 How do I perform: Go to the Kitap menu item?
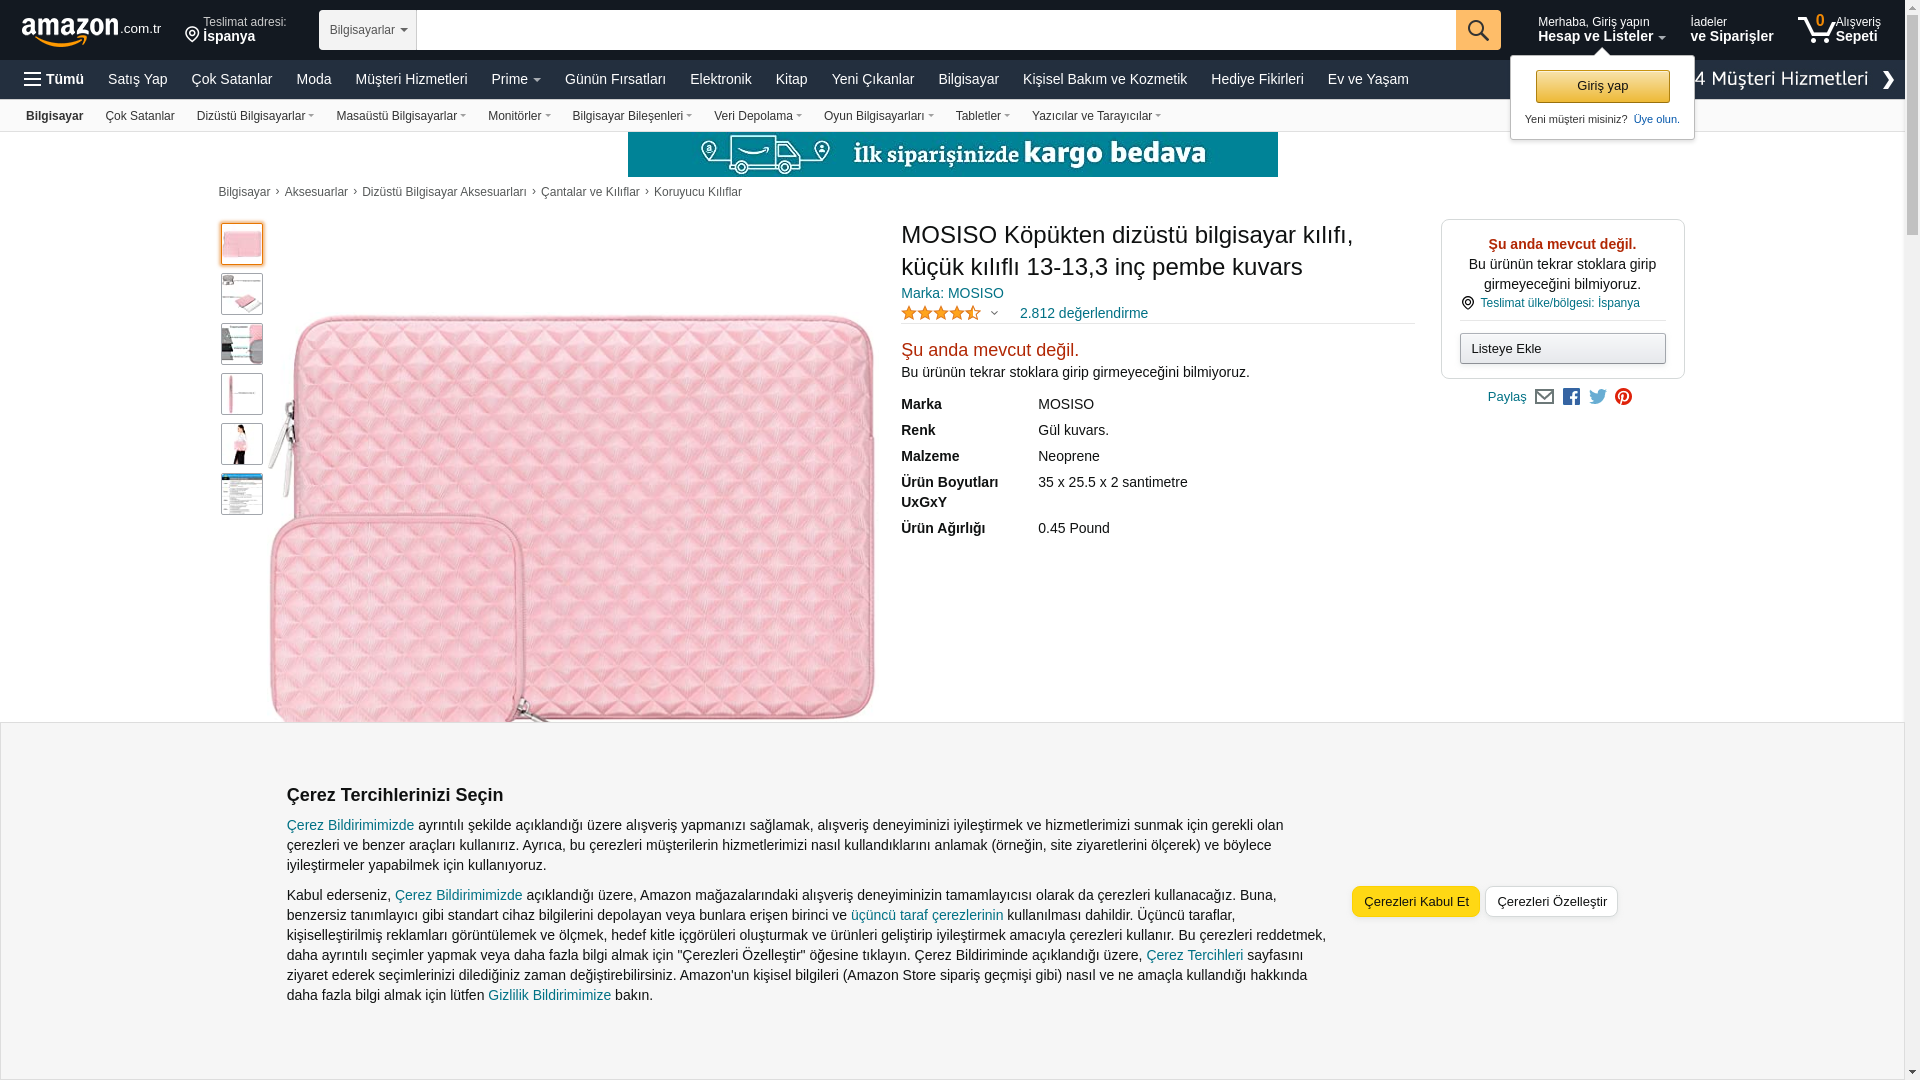[x=791, y=79]
